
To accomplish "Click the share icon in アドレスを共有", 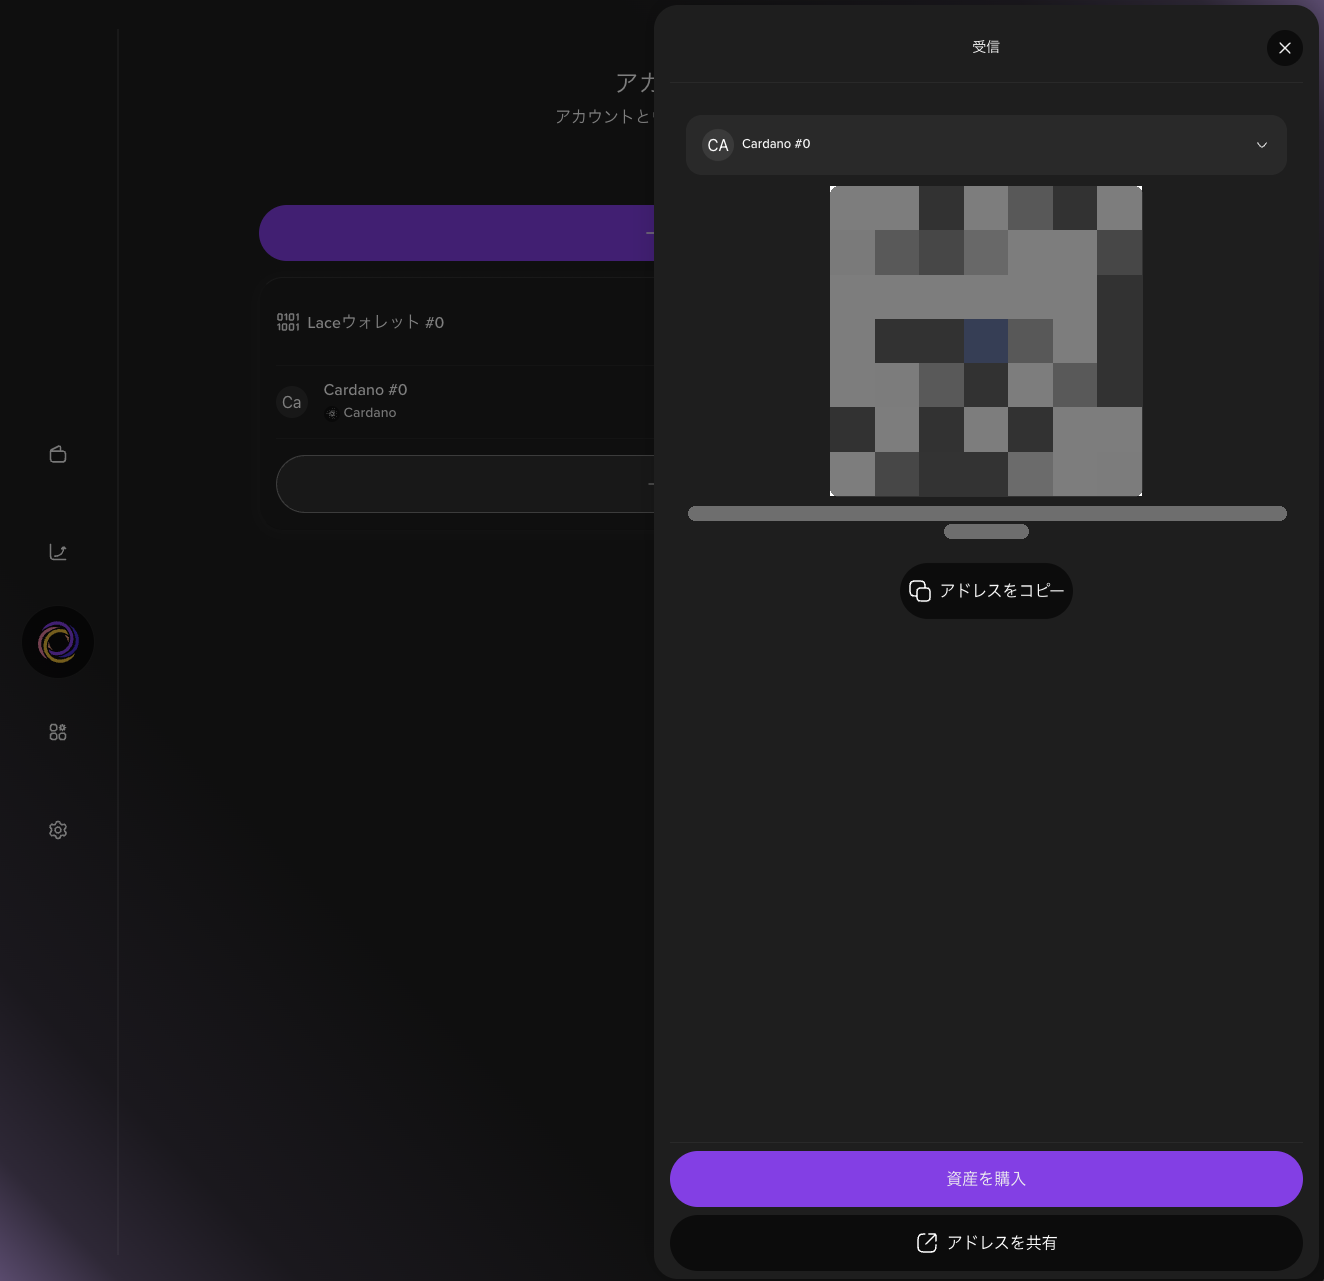I will click(927, 1243).
